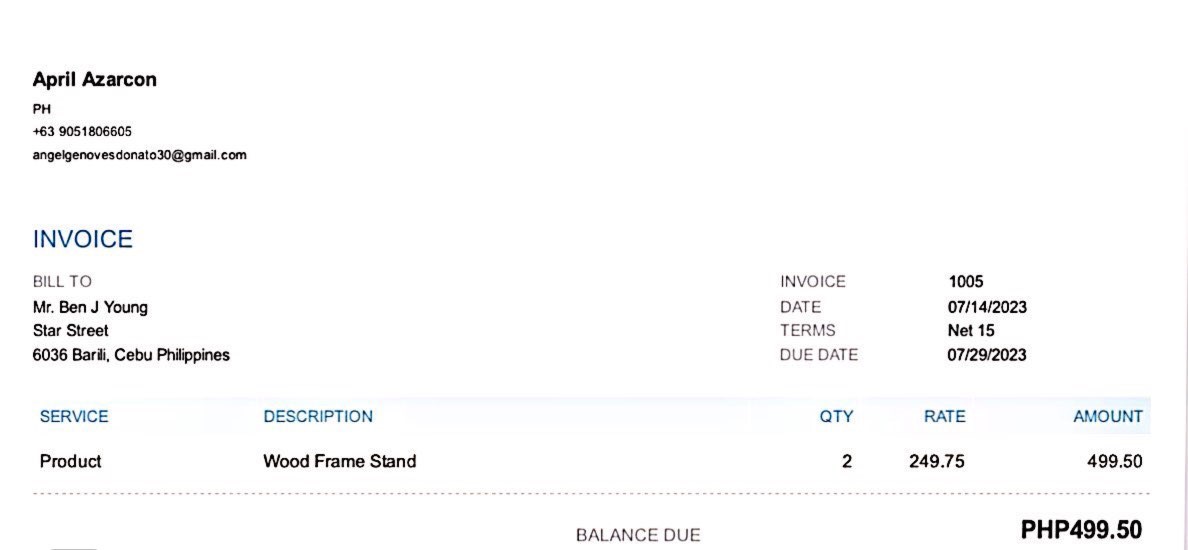Click the SERVICE column header
This screenshot has width=1188, height=550.
pos(74,417)
